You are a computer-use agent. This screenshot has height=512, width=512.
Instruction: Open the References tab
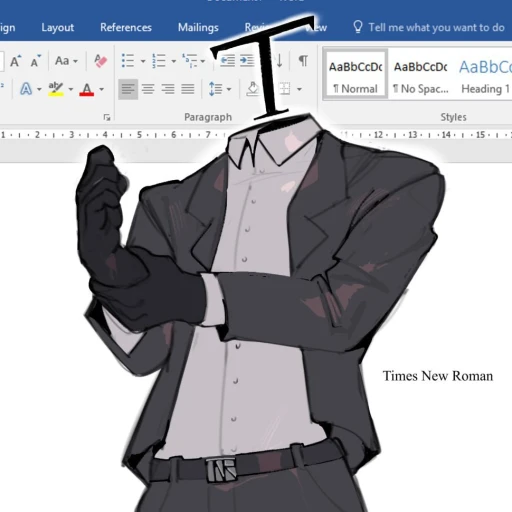coord(126,27)
